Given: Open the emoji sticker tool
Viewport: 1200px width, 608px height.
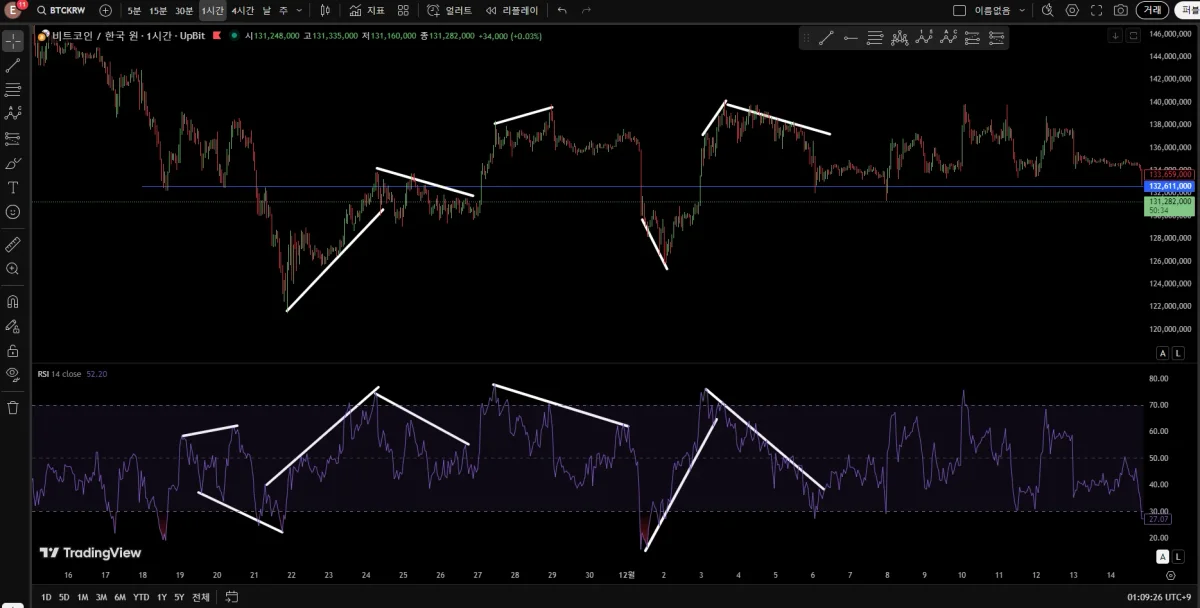Looking at the screenshot, I should [13, 212].
